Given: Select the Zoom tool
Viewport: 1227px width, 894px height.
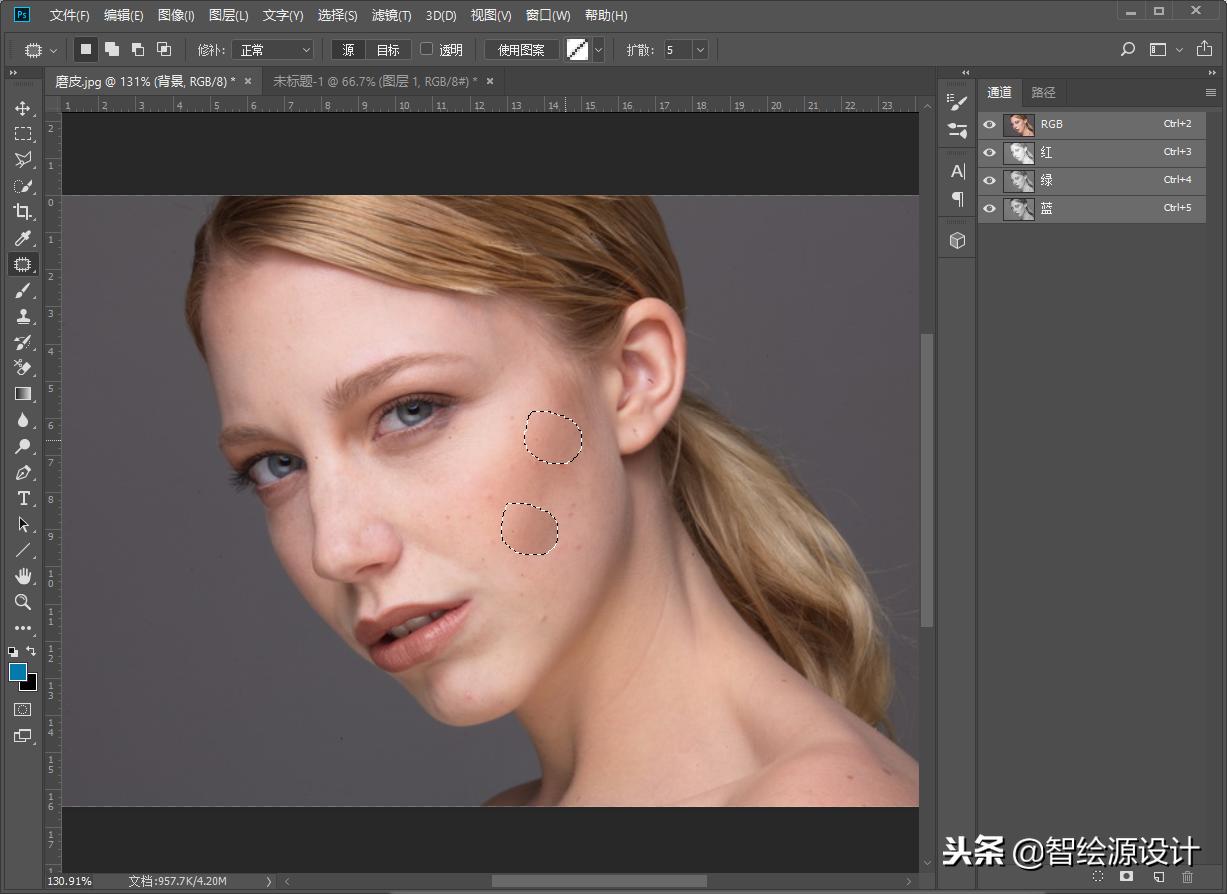Looking at the screenshot, I should (x=22, y=602).
